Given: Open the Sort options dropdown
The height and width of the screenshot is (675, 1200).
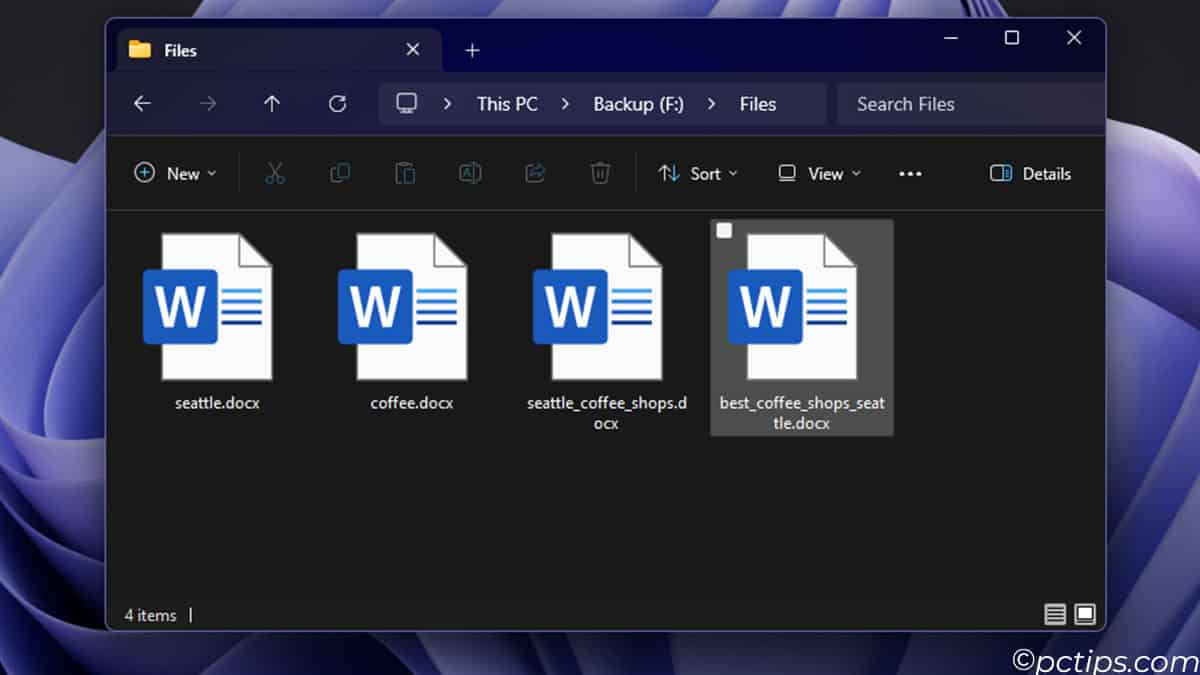Looking at the screenshot, I should click(698, 173).
